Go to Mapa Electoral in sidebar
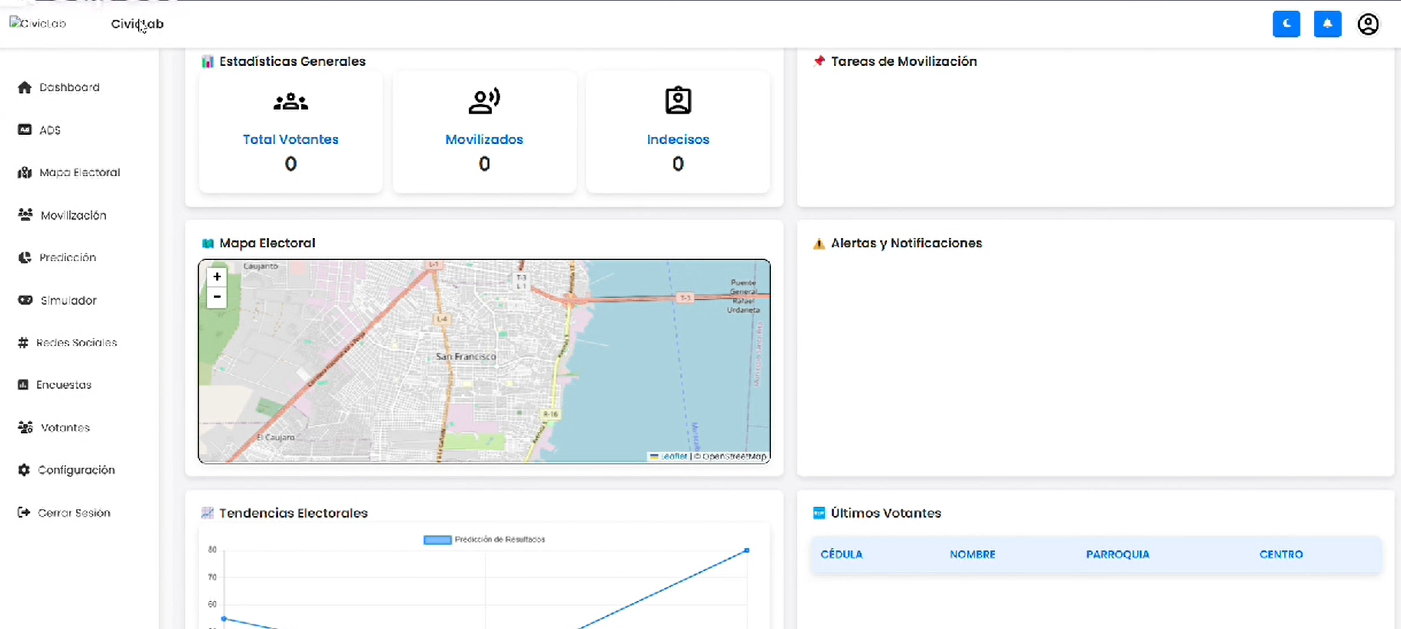Image resolution: width=1401 pixels, height=629 pixels. click(80, 173)
